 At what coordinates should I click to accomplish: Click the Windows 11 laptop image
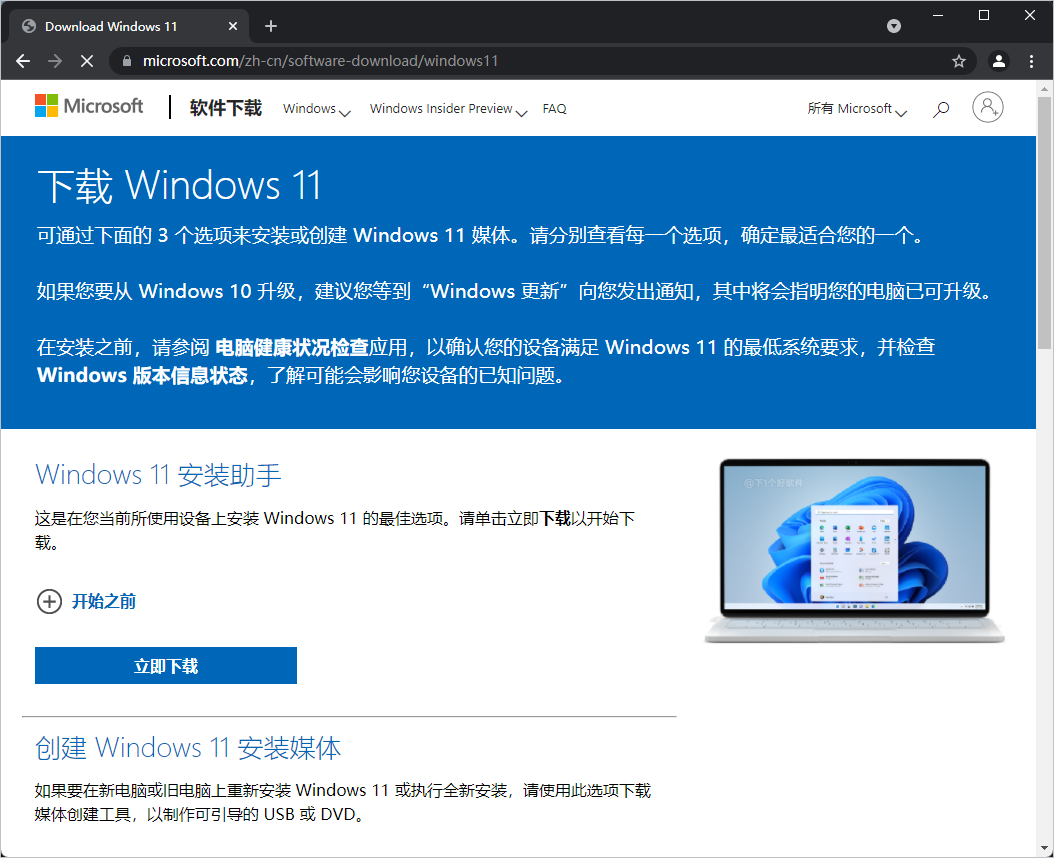click(854, 551)
